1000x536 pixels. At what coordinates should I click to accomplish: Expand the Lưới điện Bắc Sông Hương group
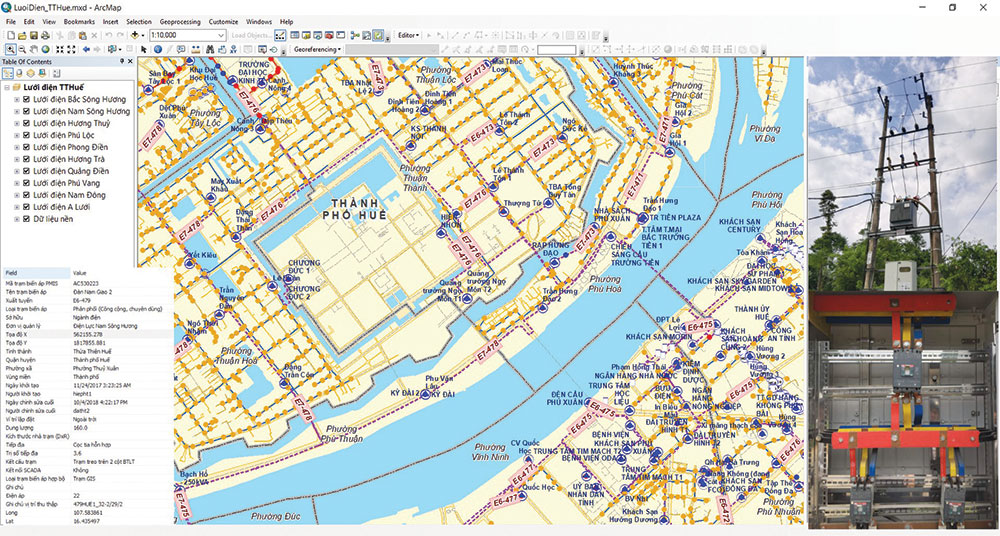(x=17, y=100)
